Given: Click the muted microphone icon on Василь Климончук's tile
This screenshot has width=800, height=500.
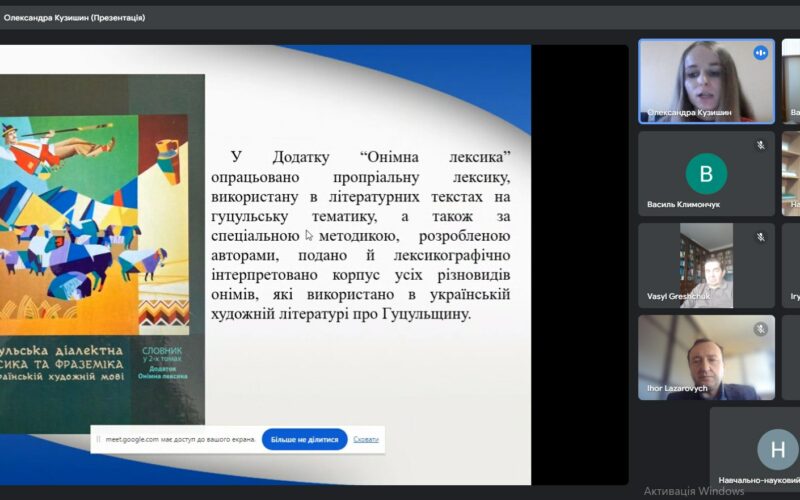Looking at the screenshot, I should point(760,145).
